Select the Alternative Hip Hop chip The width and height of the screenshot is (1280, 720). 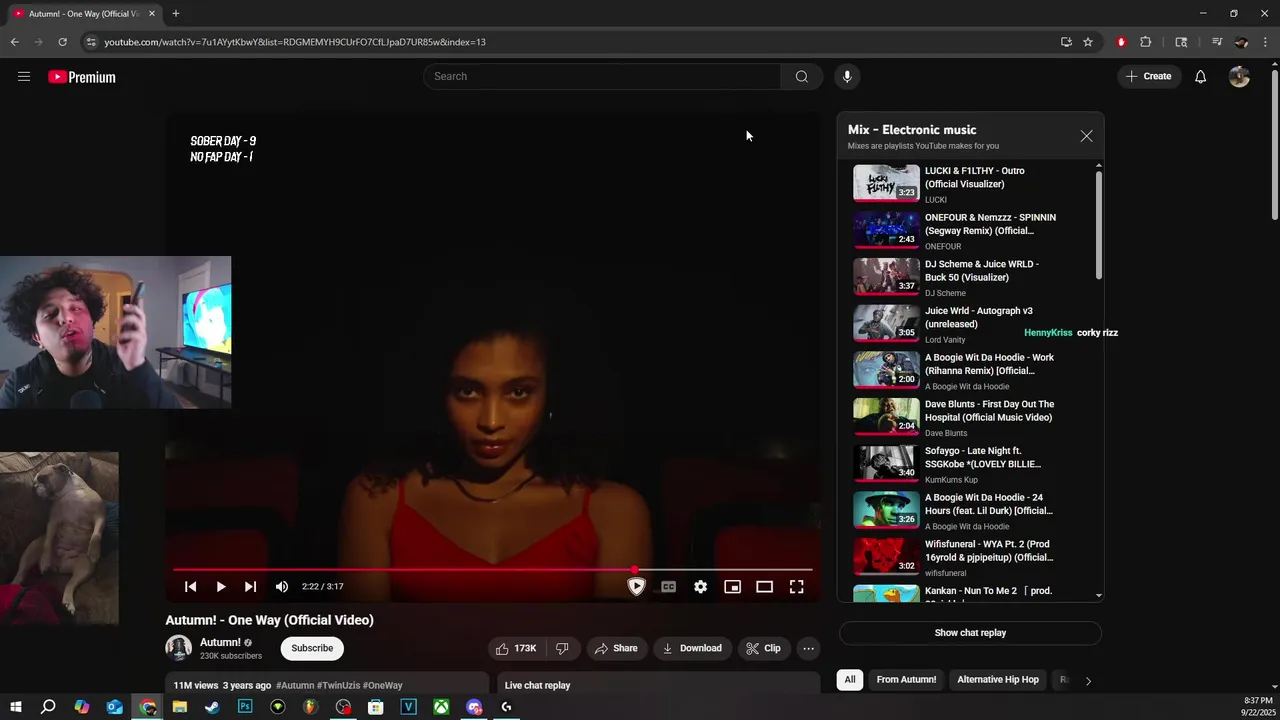click(x=998, y=680)
